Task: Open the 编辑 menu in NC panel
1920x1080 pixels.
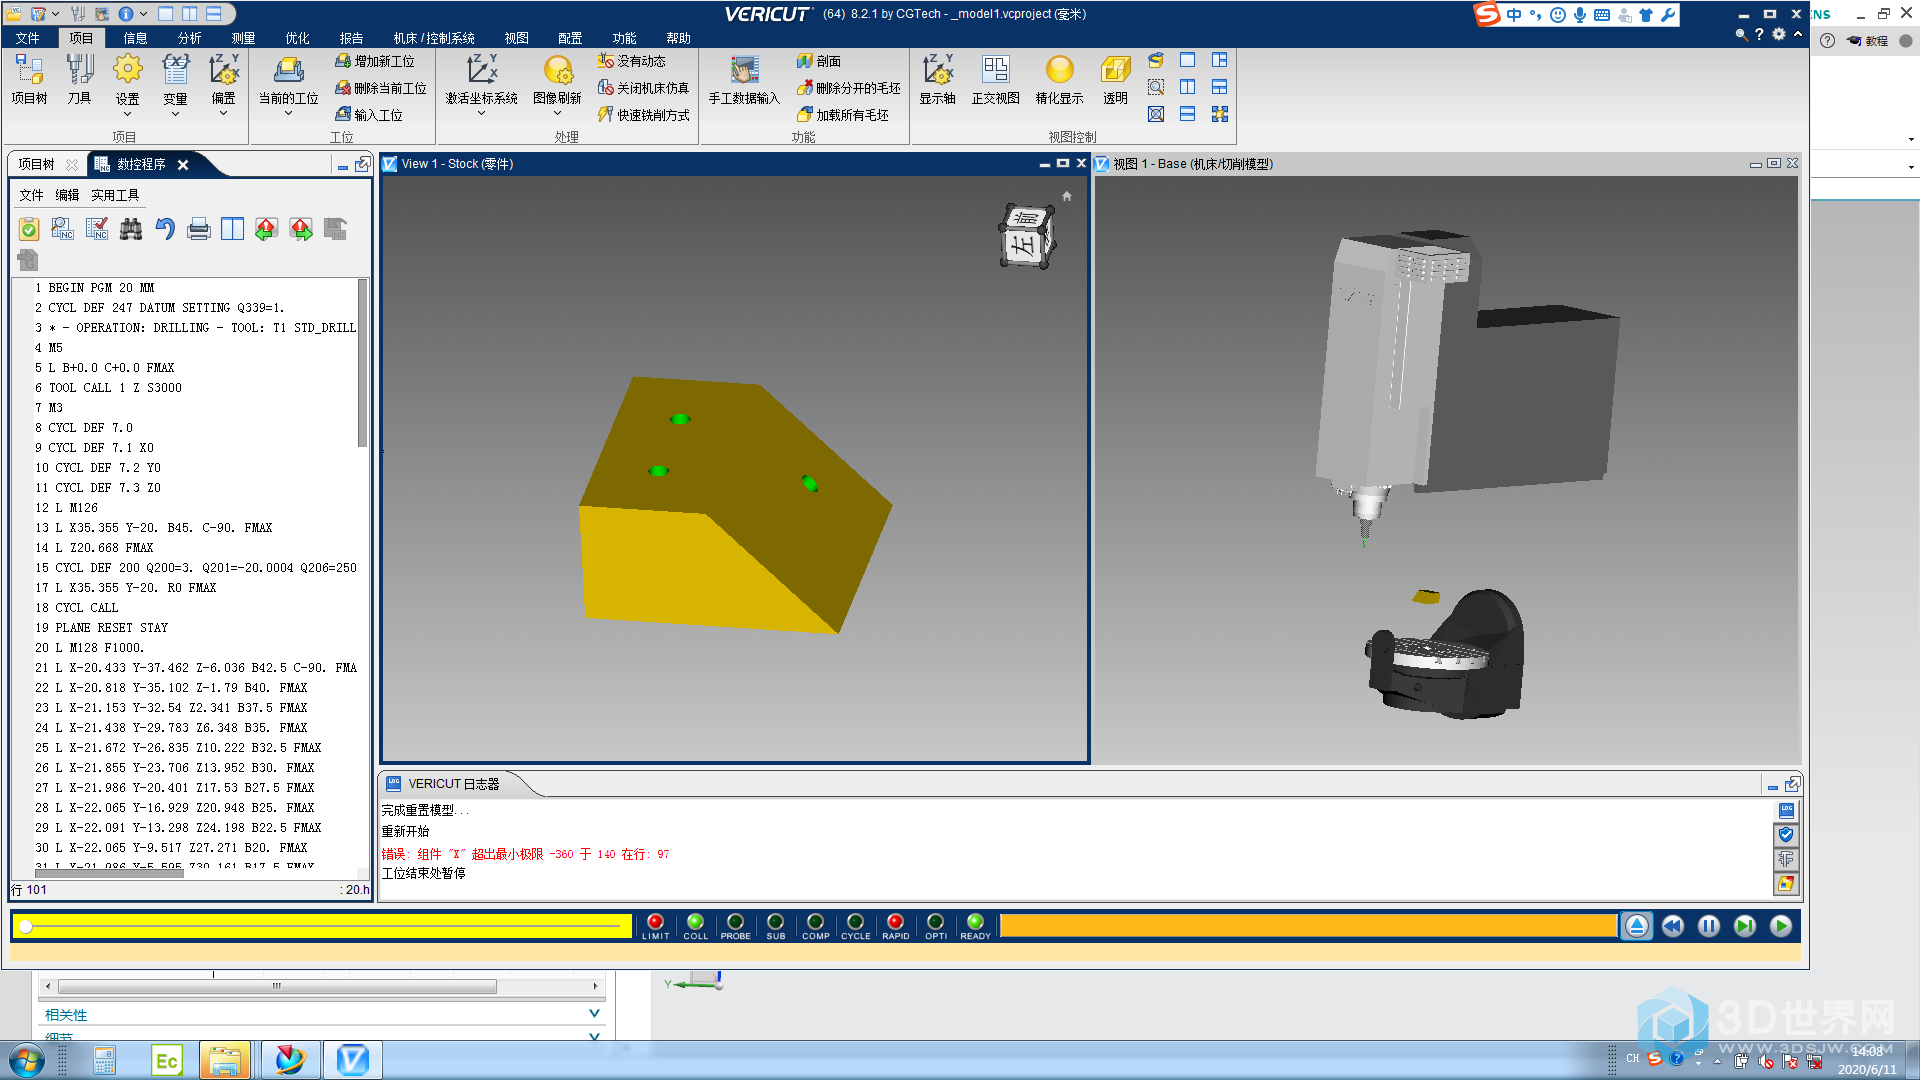Action: coord(67,195)
